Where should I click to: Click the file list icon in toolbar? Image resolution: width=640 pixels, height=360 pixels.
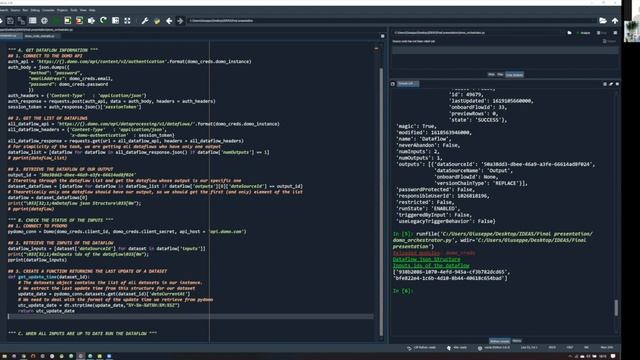(33, 20)
